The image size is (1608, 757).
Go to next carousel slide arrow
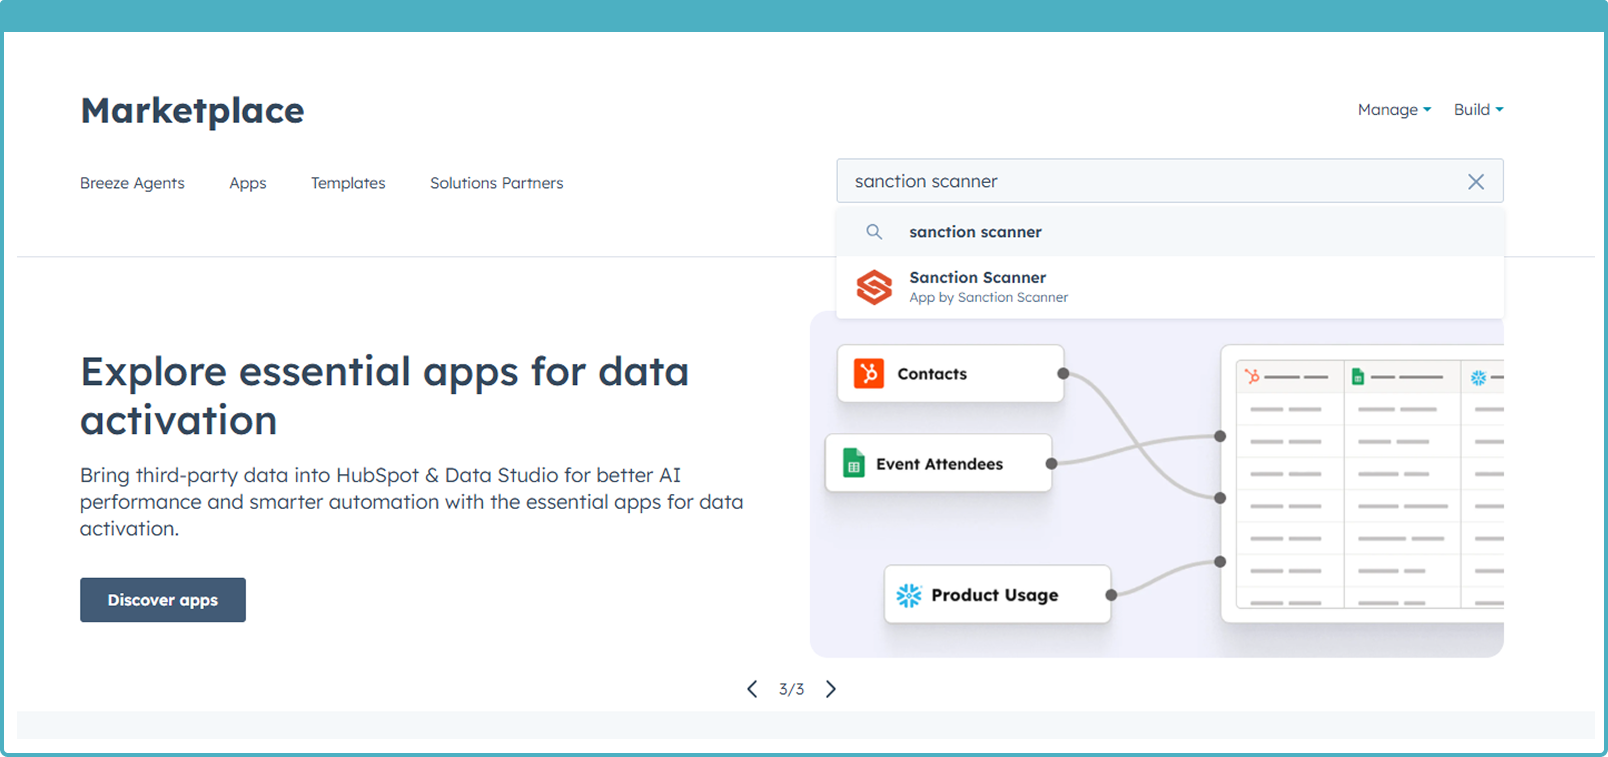(x=830, y=689)
